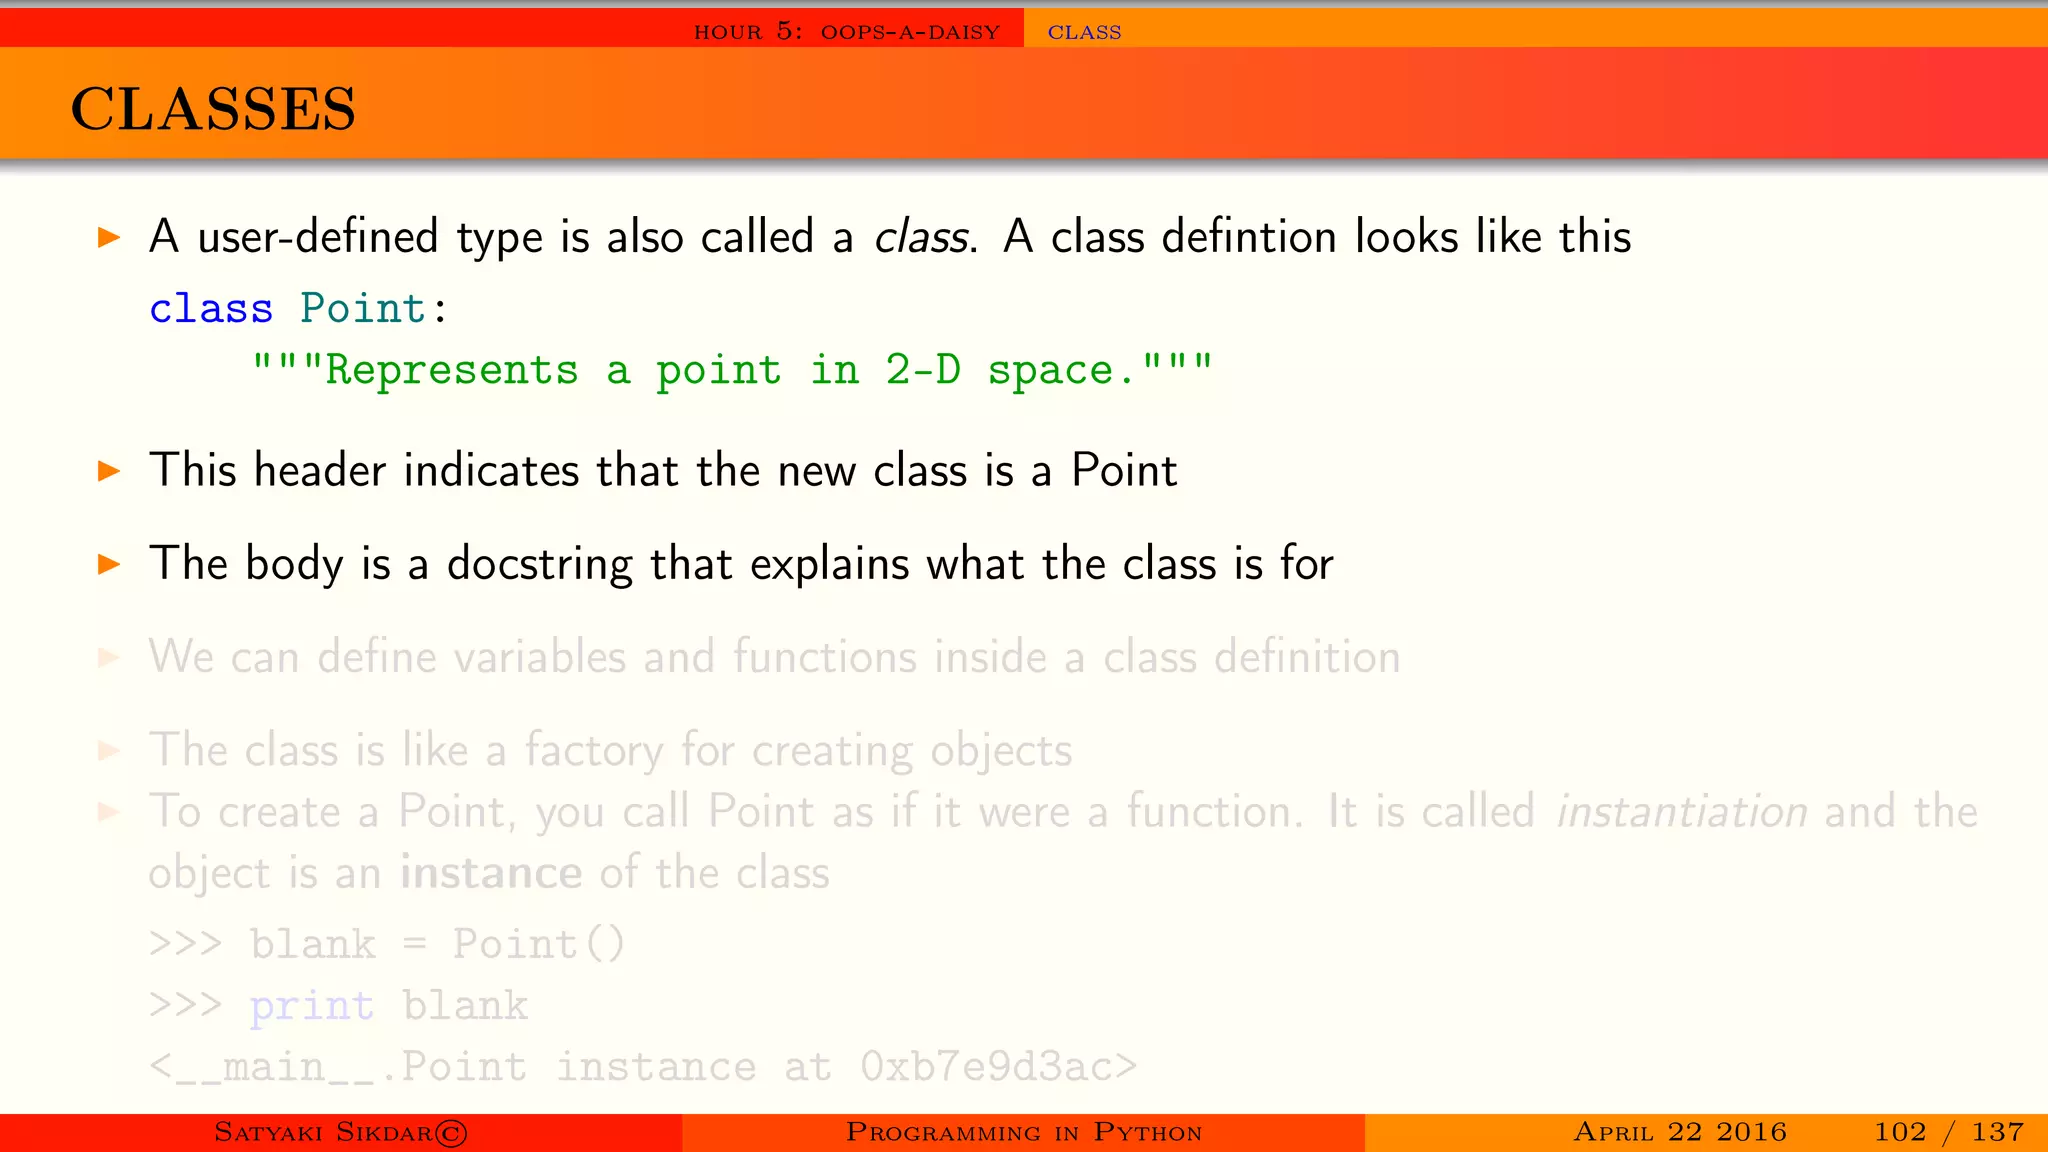Viewport: 2048px width, 1152px height.
Task: Click faded bullet beside 'To create a Point'
Action: [109, 812]
